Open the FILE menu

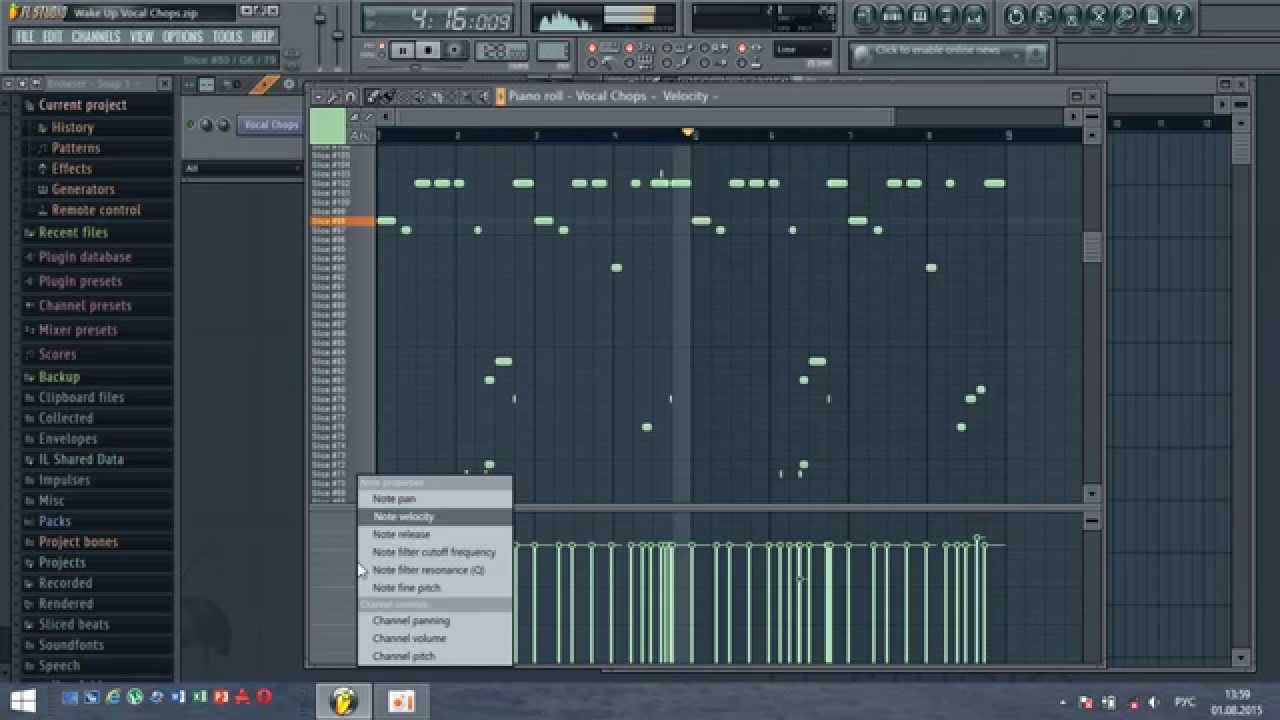[25, 37]
